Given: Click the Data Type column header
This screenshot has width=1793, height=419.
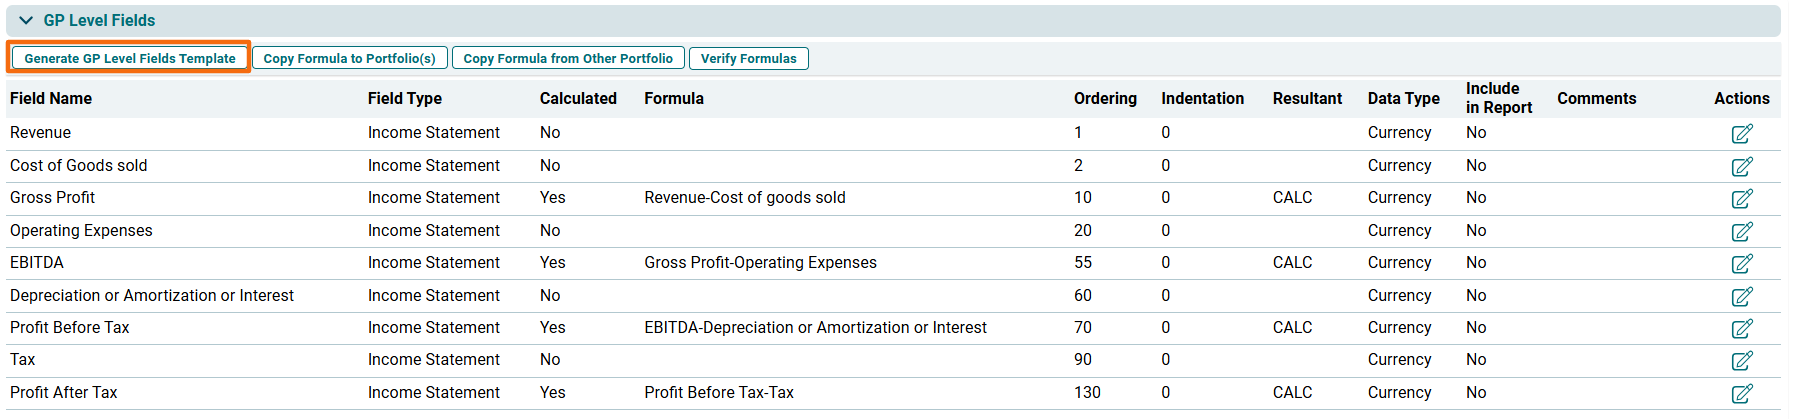Looking at the screenshot, I should (1403, 98).
